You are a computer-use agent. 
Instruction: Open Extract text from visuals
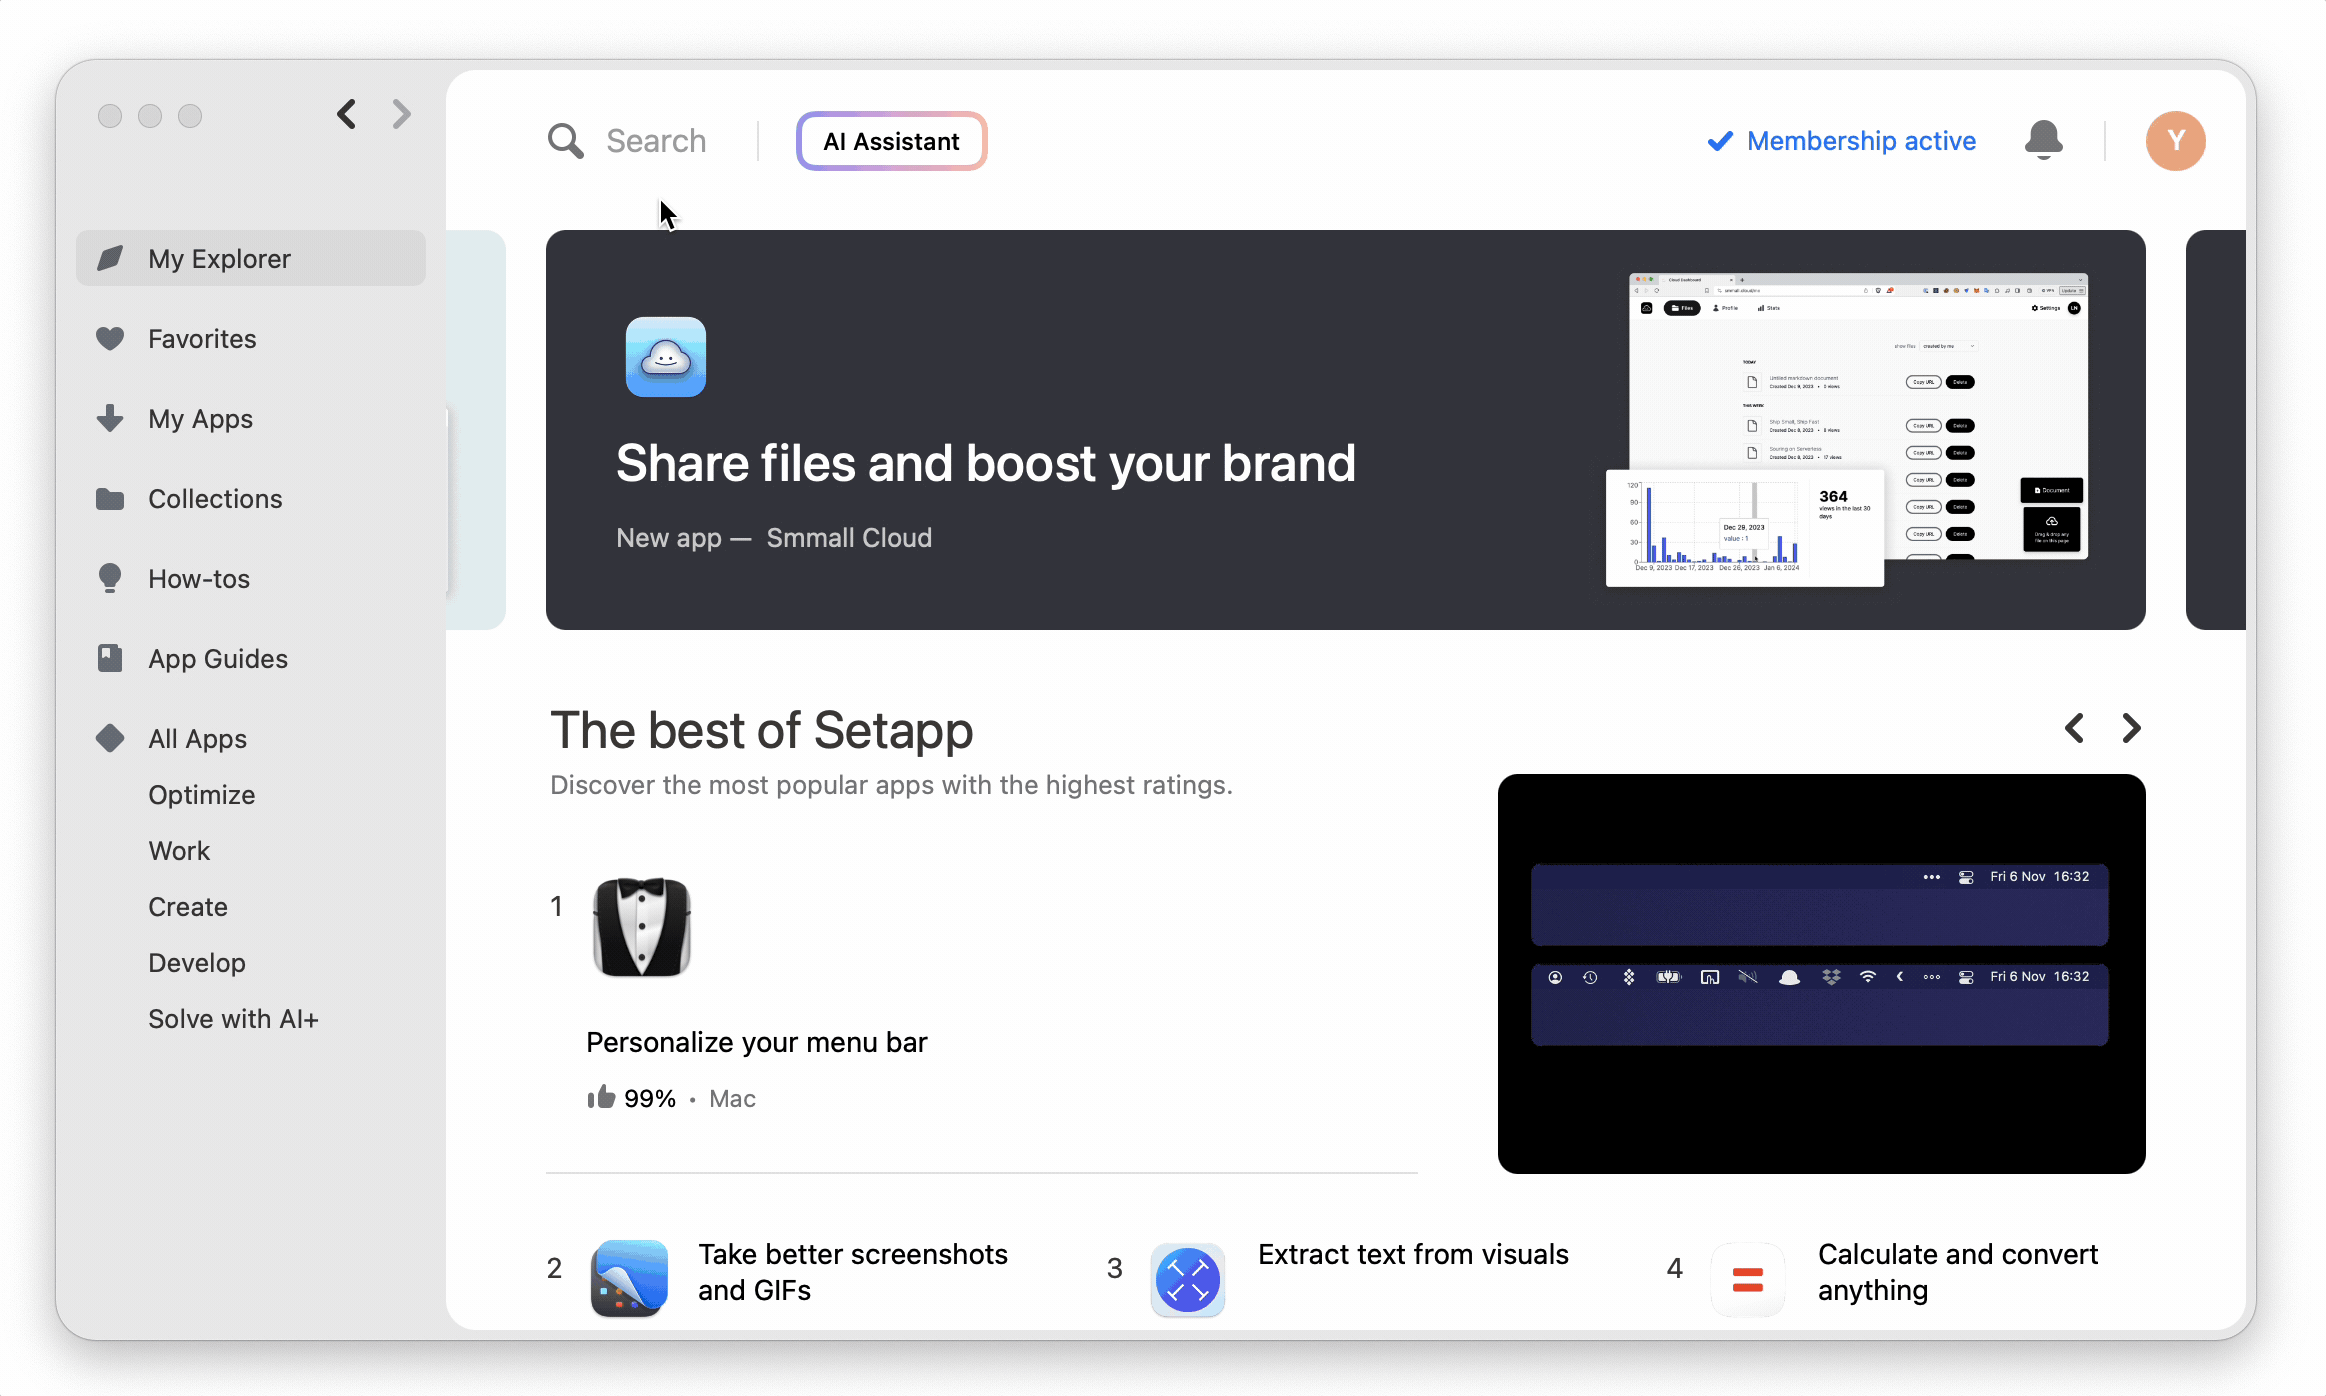pyautogui.click(x=1413, y=1254)
